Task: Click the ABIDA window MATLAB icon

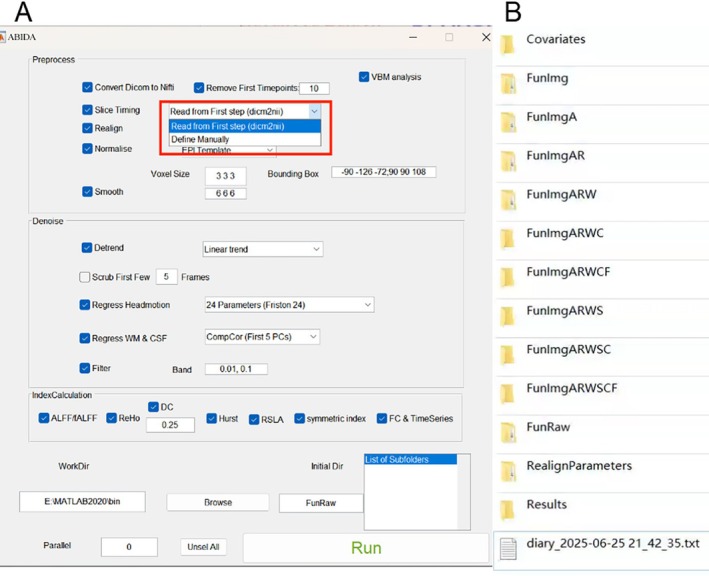Action: (2, 37)
